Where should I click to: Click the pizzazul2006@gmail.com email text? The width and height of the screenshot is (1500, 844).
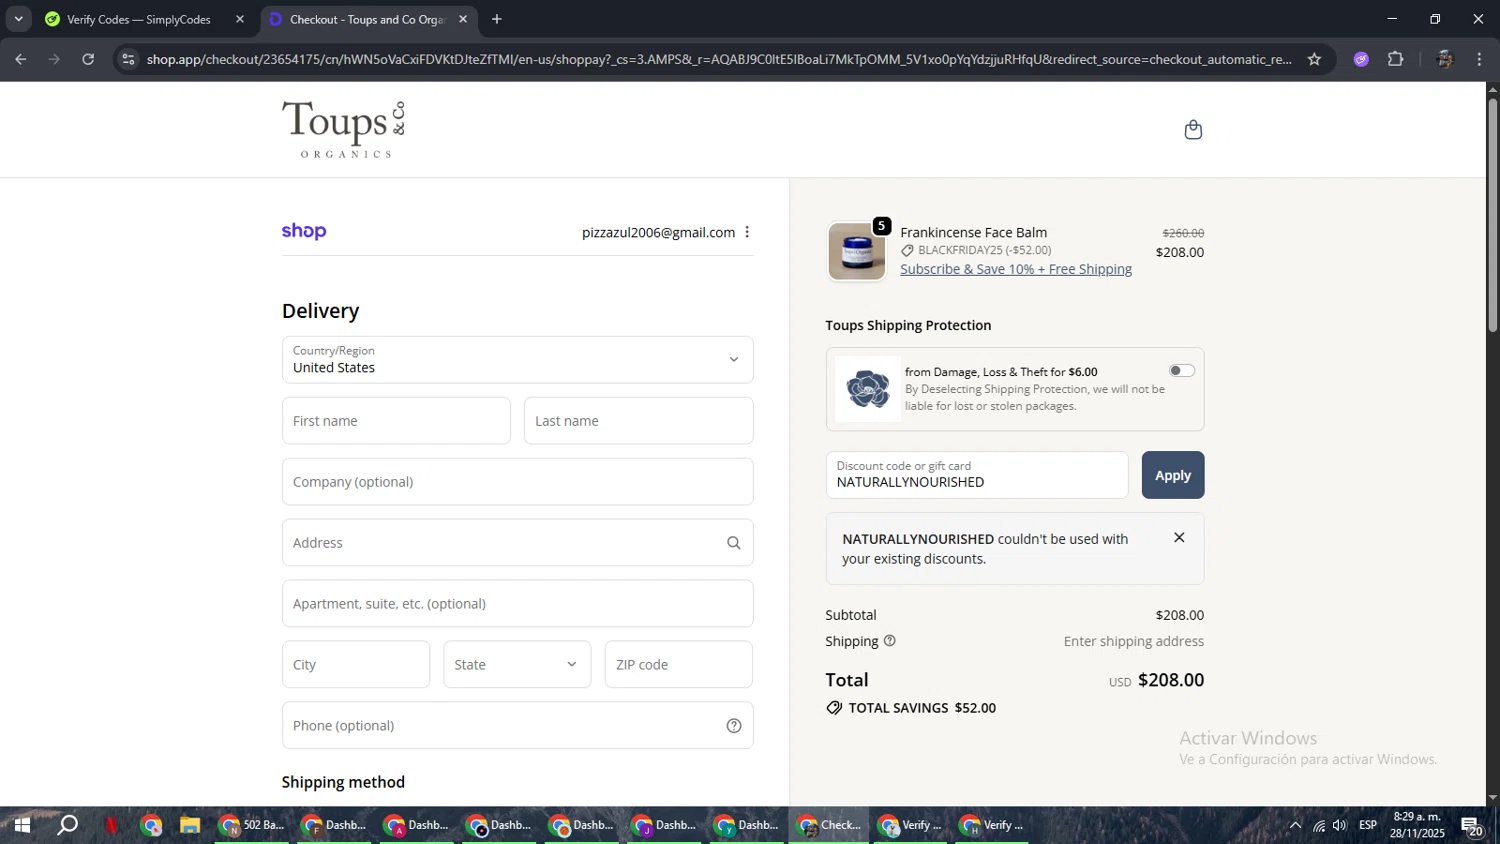(658, 232)
